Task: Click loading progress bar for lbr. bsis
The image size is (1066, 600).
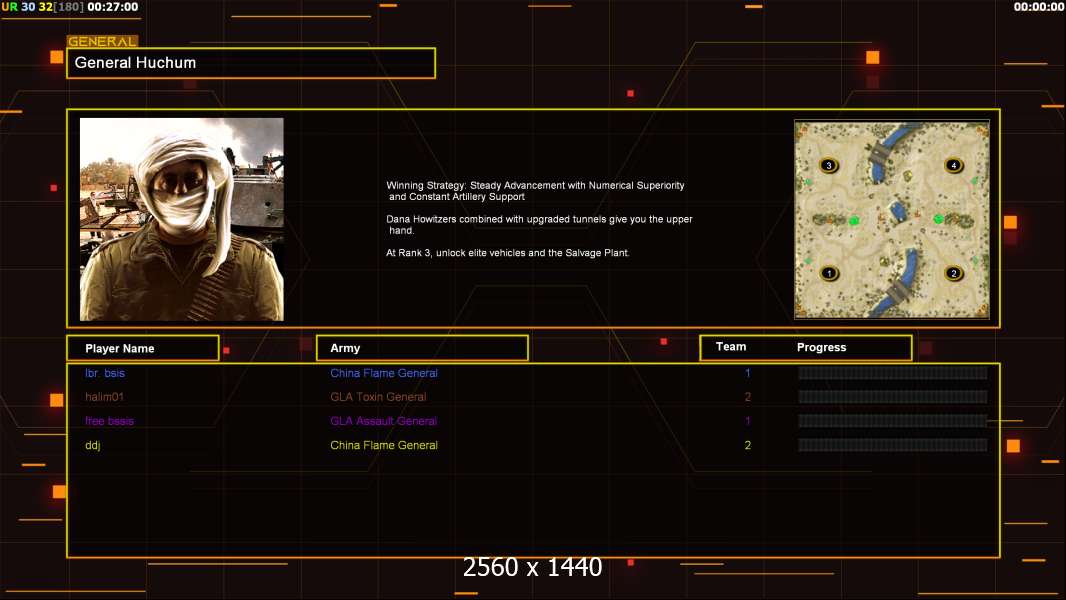Action: tap(893, 372)
